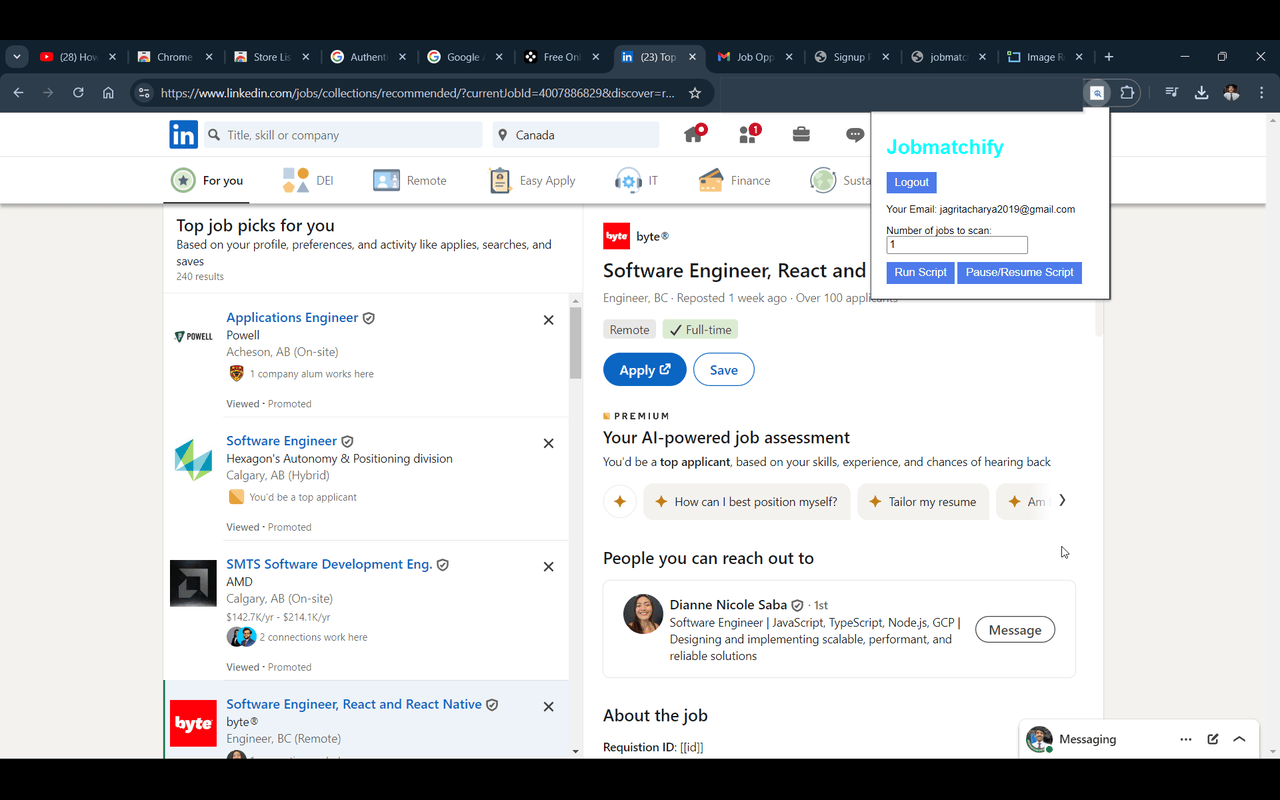Click the job list scrollbar thumb
1280x800 pixels.
[575, 343]
